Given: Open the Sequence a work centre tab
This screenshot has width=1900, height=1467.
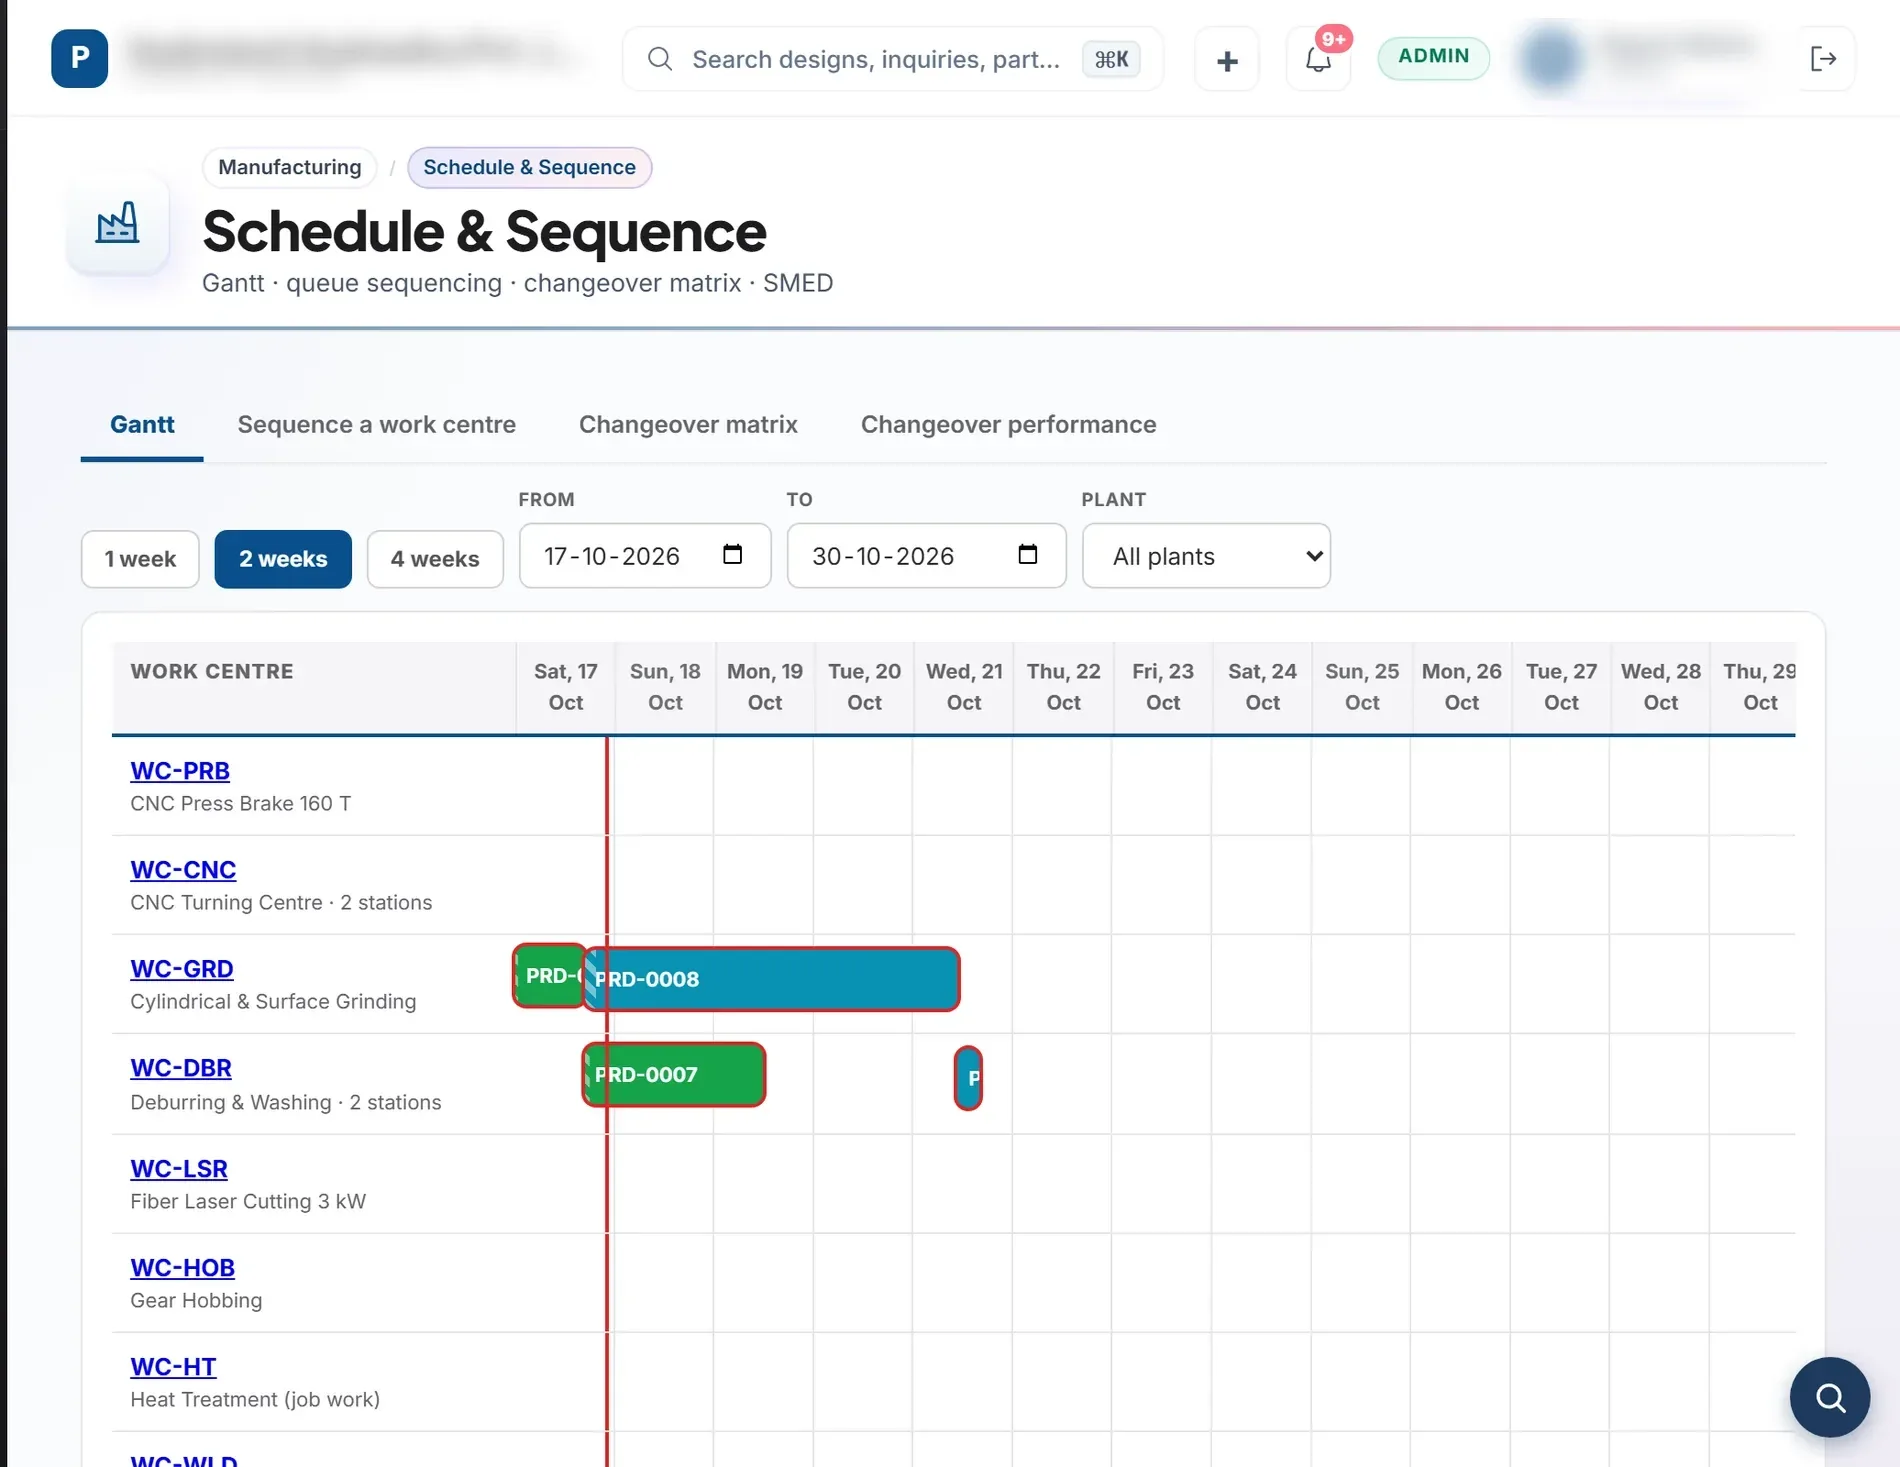Looking at the screenshot, I should (x=377, y=425).
